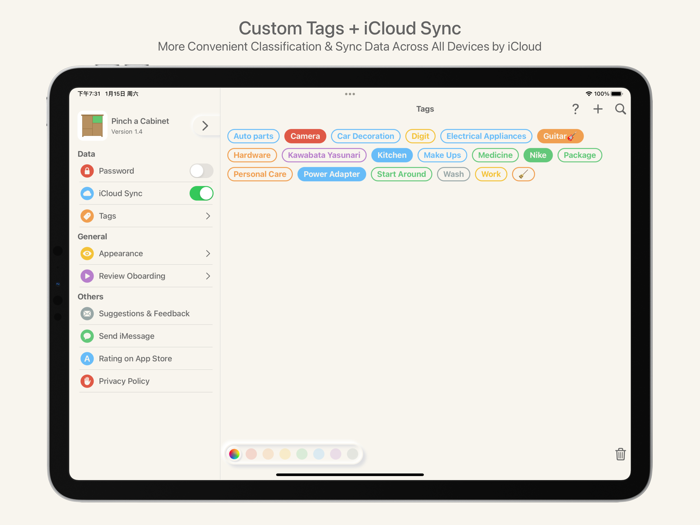Open Tags row disclosure chevron

(208, 216)
